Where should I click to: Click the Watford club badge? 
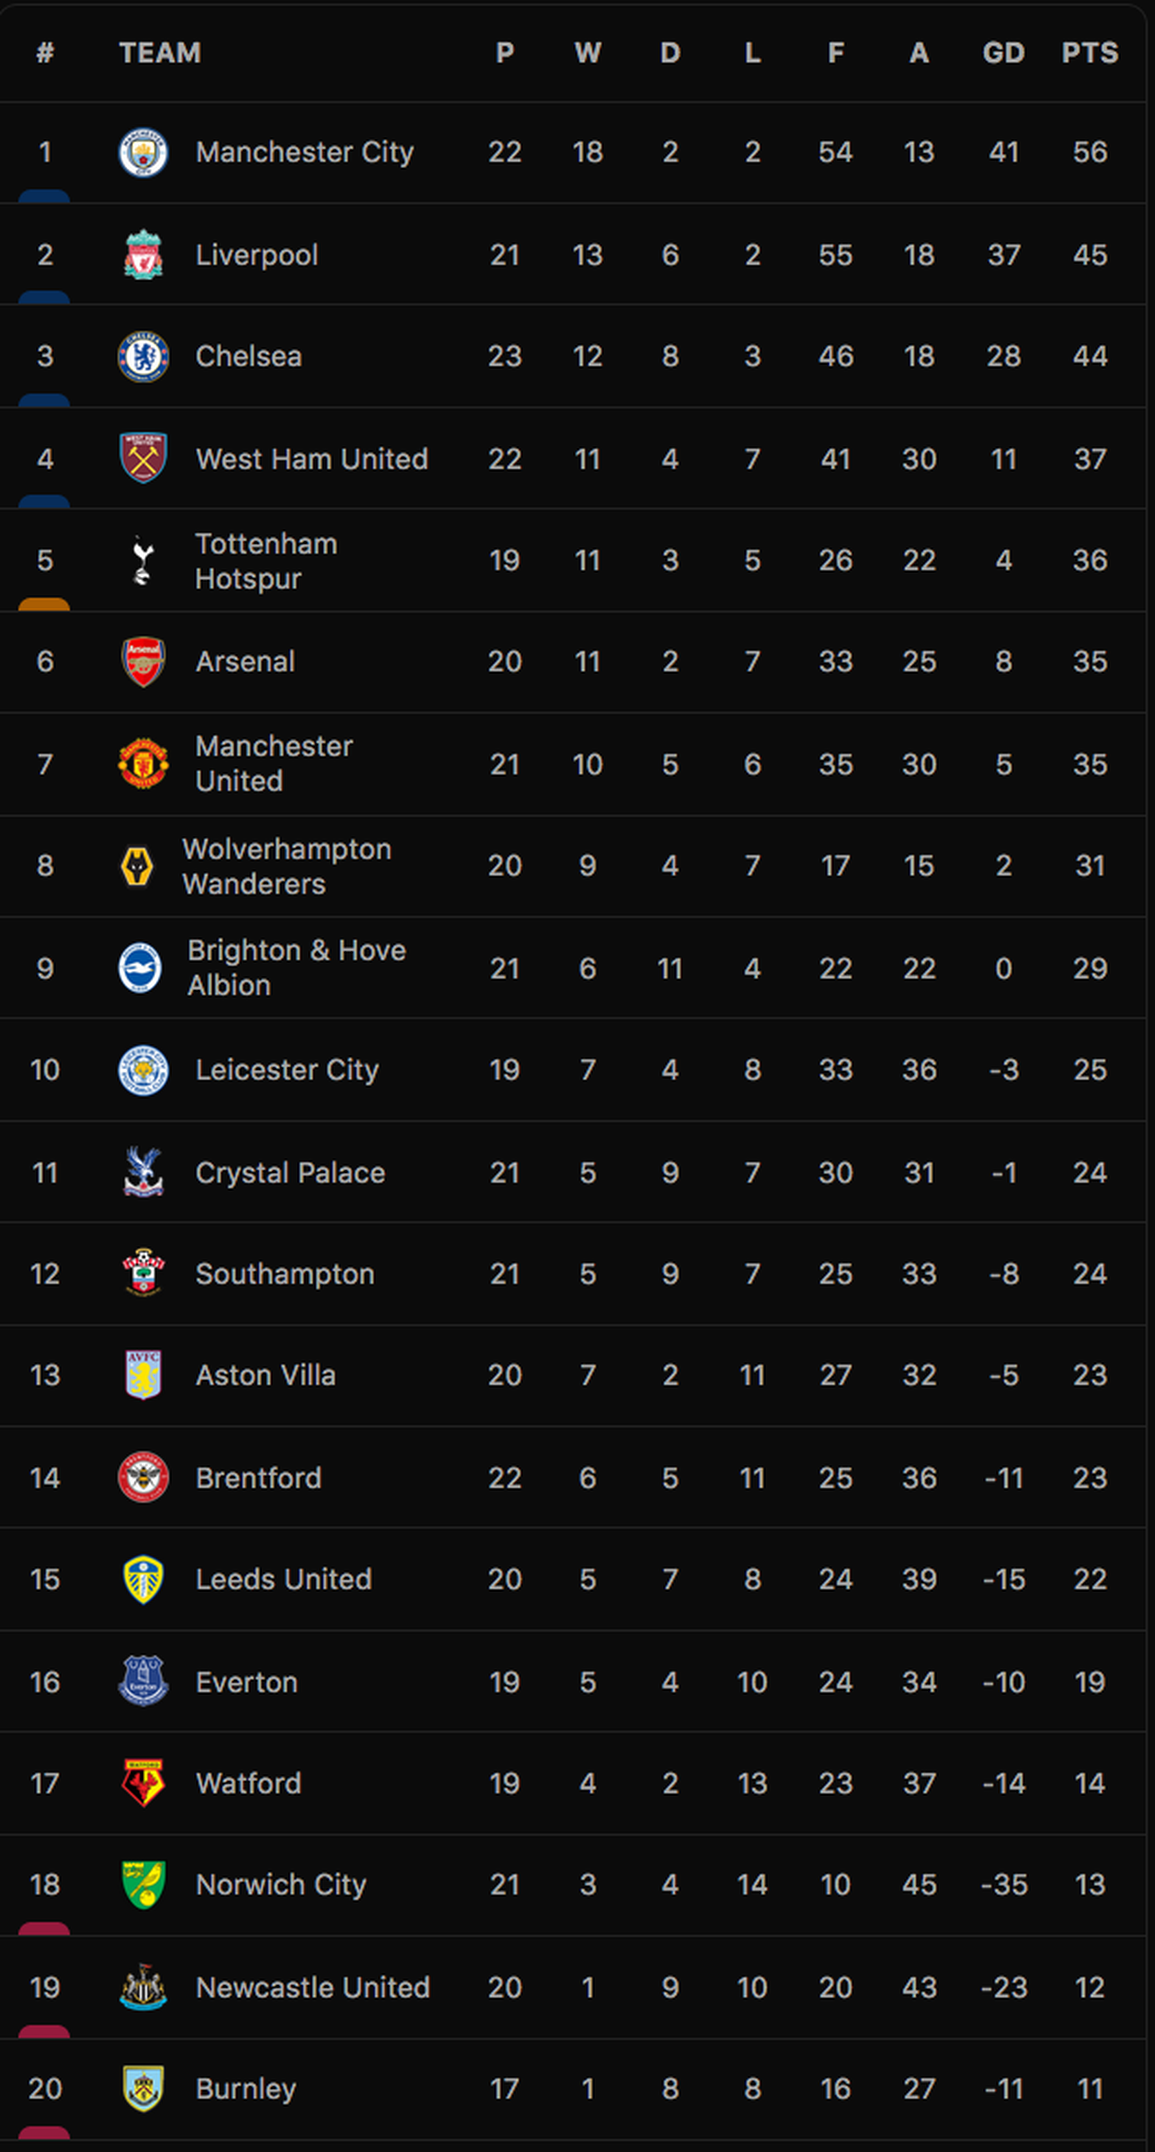click(143, 1783)
